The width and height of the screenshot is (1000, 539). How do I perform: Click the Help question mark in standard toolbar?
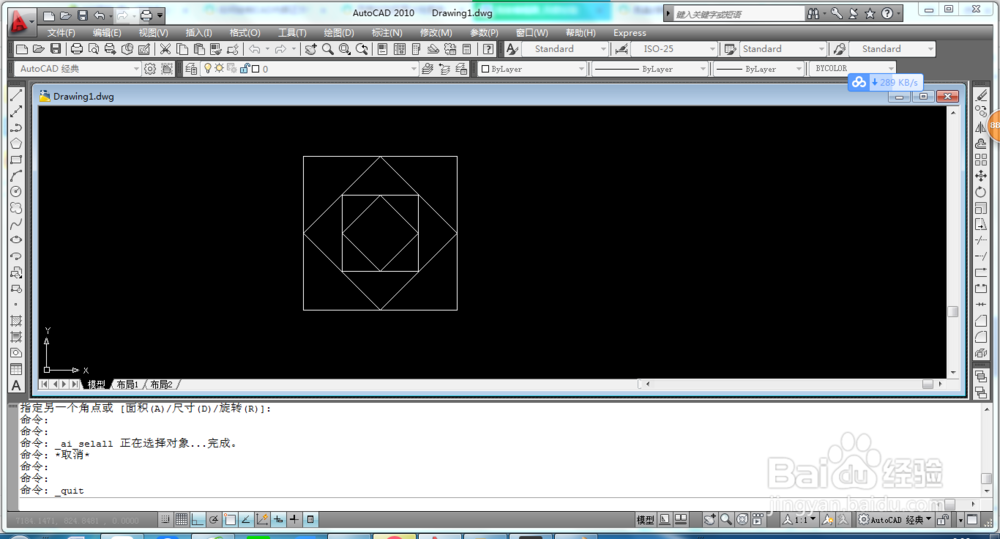[x=488, y=49]
